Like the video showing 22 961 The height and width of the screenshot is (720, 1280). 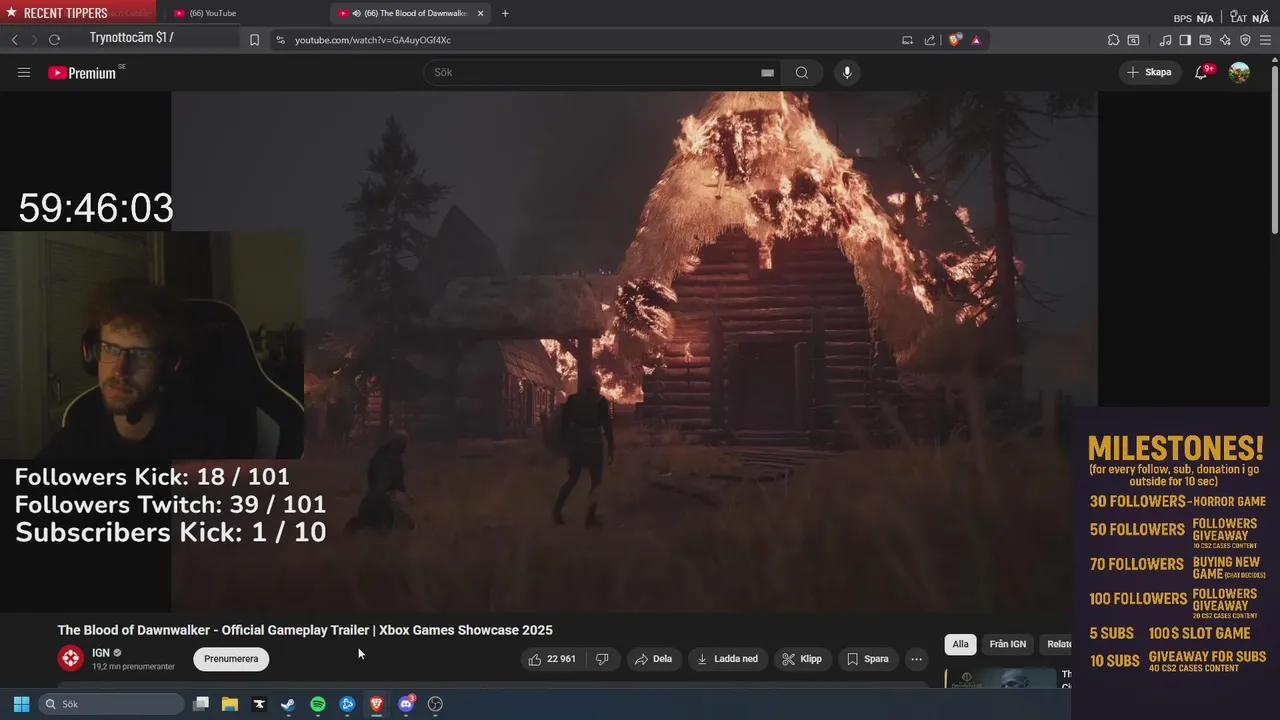(x=552, y=659)
